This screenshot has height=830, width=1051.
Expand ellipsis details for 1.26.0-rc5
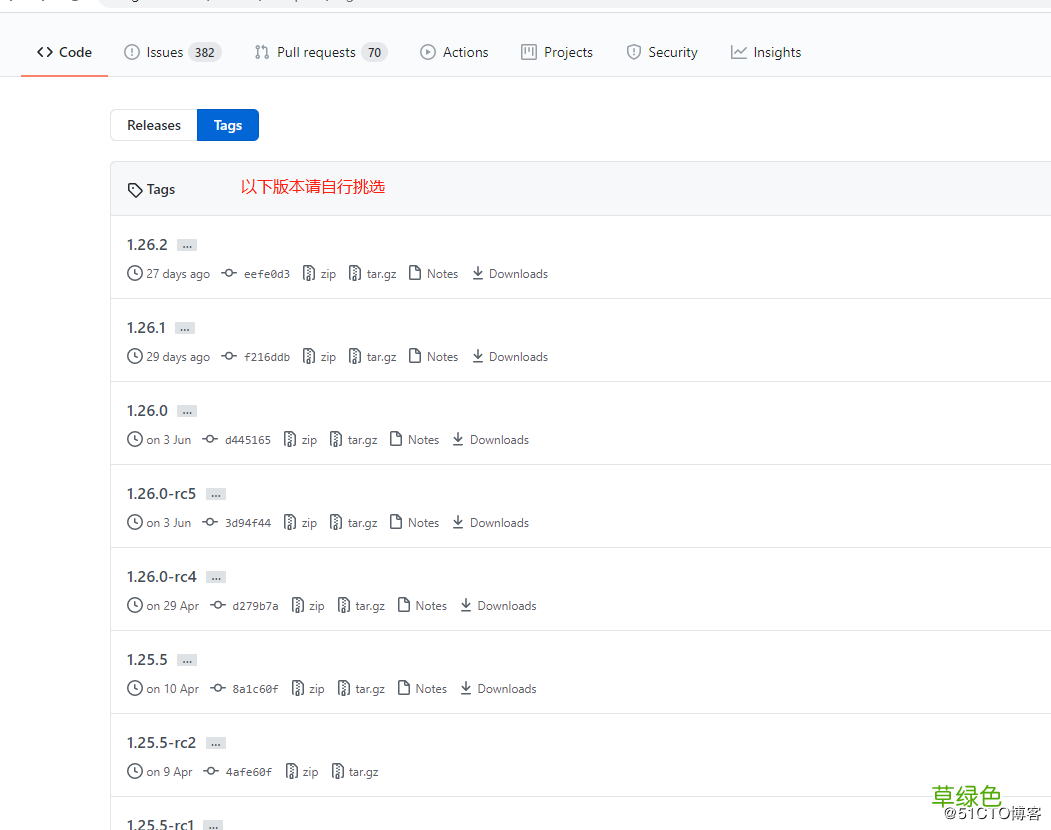click(216, 495)
